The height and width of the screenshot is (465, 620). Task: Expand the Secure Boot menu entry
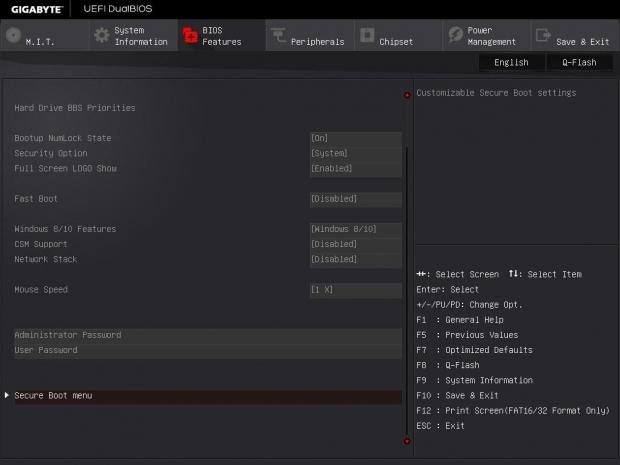pos(208,395)
